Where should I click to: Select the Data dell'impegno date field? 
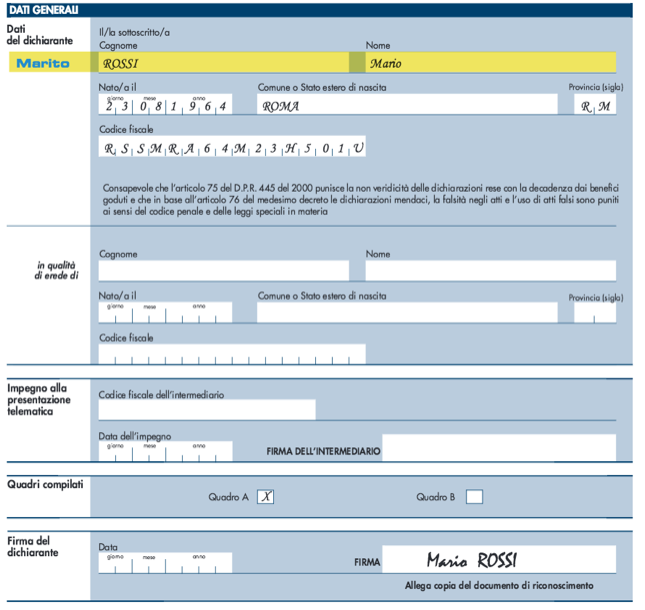coord(165,452)
